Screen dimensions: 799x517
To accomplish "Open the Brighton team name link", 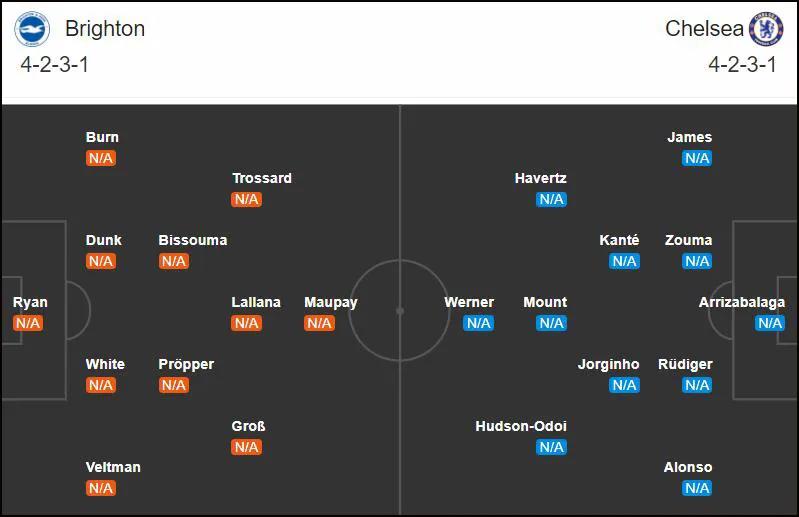I will (x=105, y=29).
